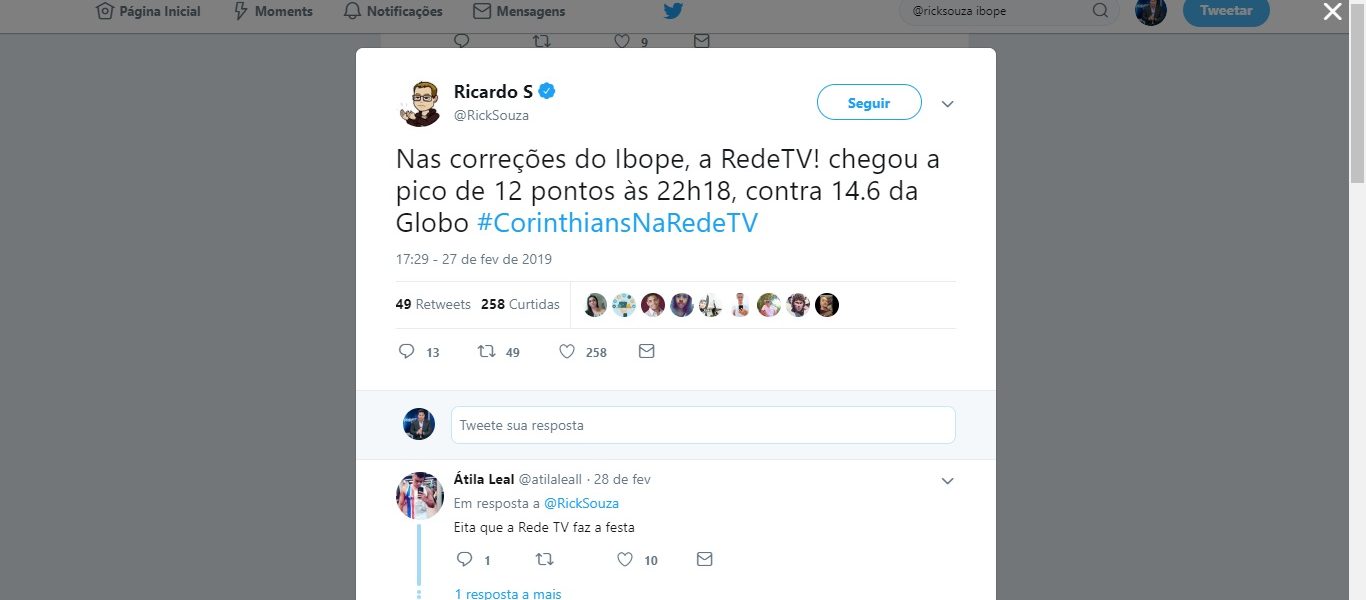This screenshot has height=600, width=1366.
Task: Open the #CorinthiansNaRedeTV hashtag link
Action: (617, 222)
